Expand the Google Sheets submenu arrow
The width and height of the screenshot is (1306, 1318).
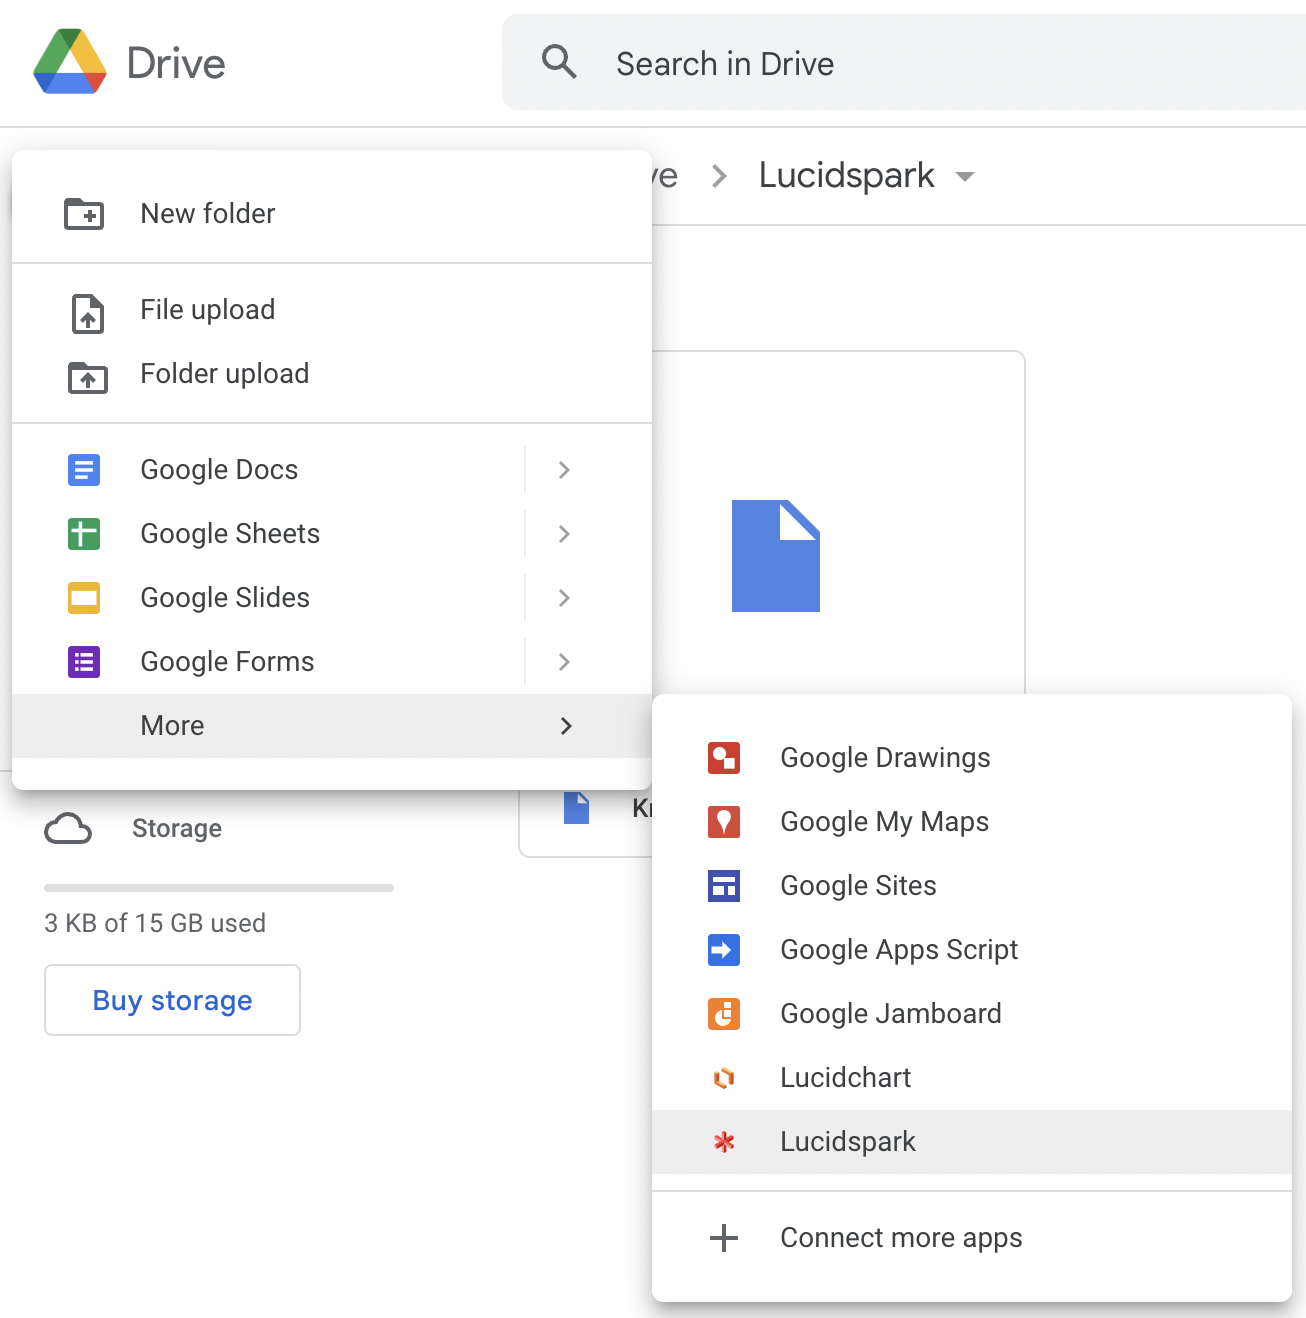click(565, 534)
